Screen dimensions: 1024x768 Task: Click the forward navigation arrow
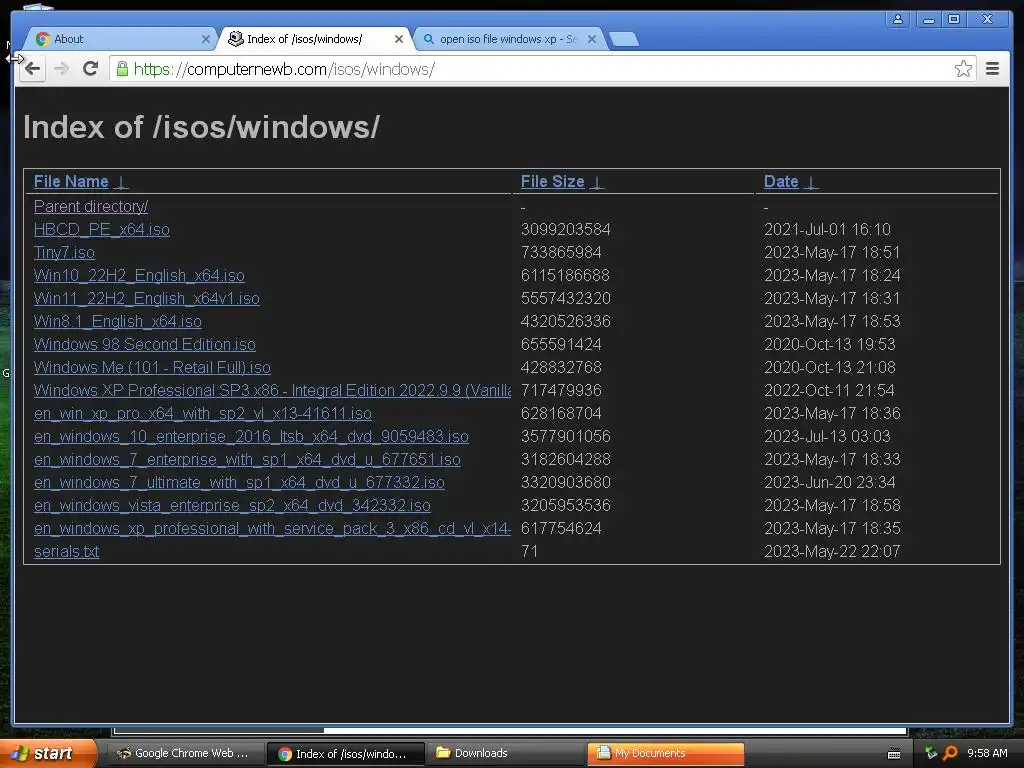61,69
